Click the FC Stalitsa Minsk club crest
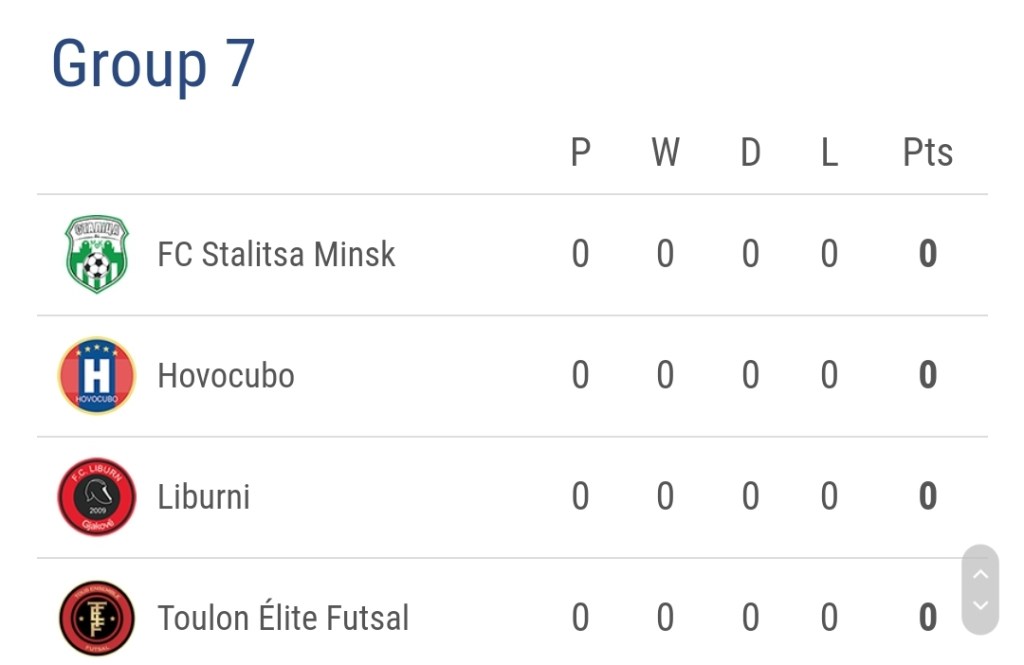The height and width of the screenshot is (665, 1024). [97, 255]
